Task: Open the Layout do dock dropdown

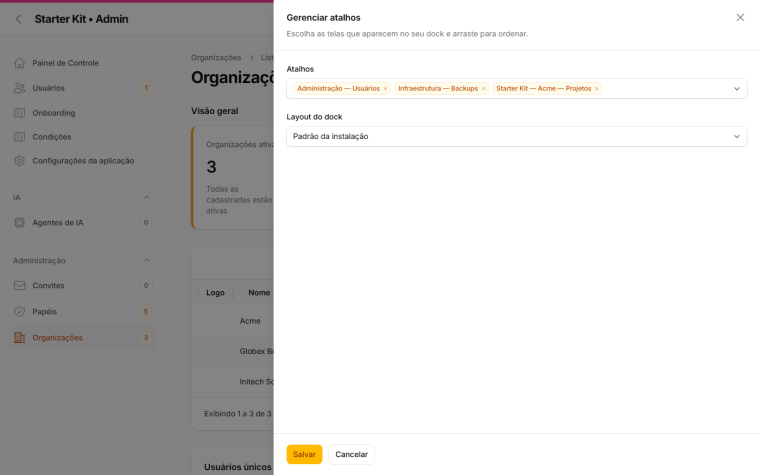Action: (517, 137)
